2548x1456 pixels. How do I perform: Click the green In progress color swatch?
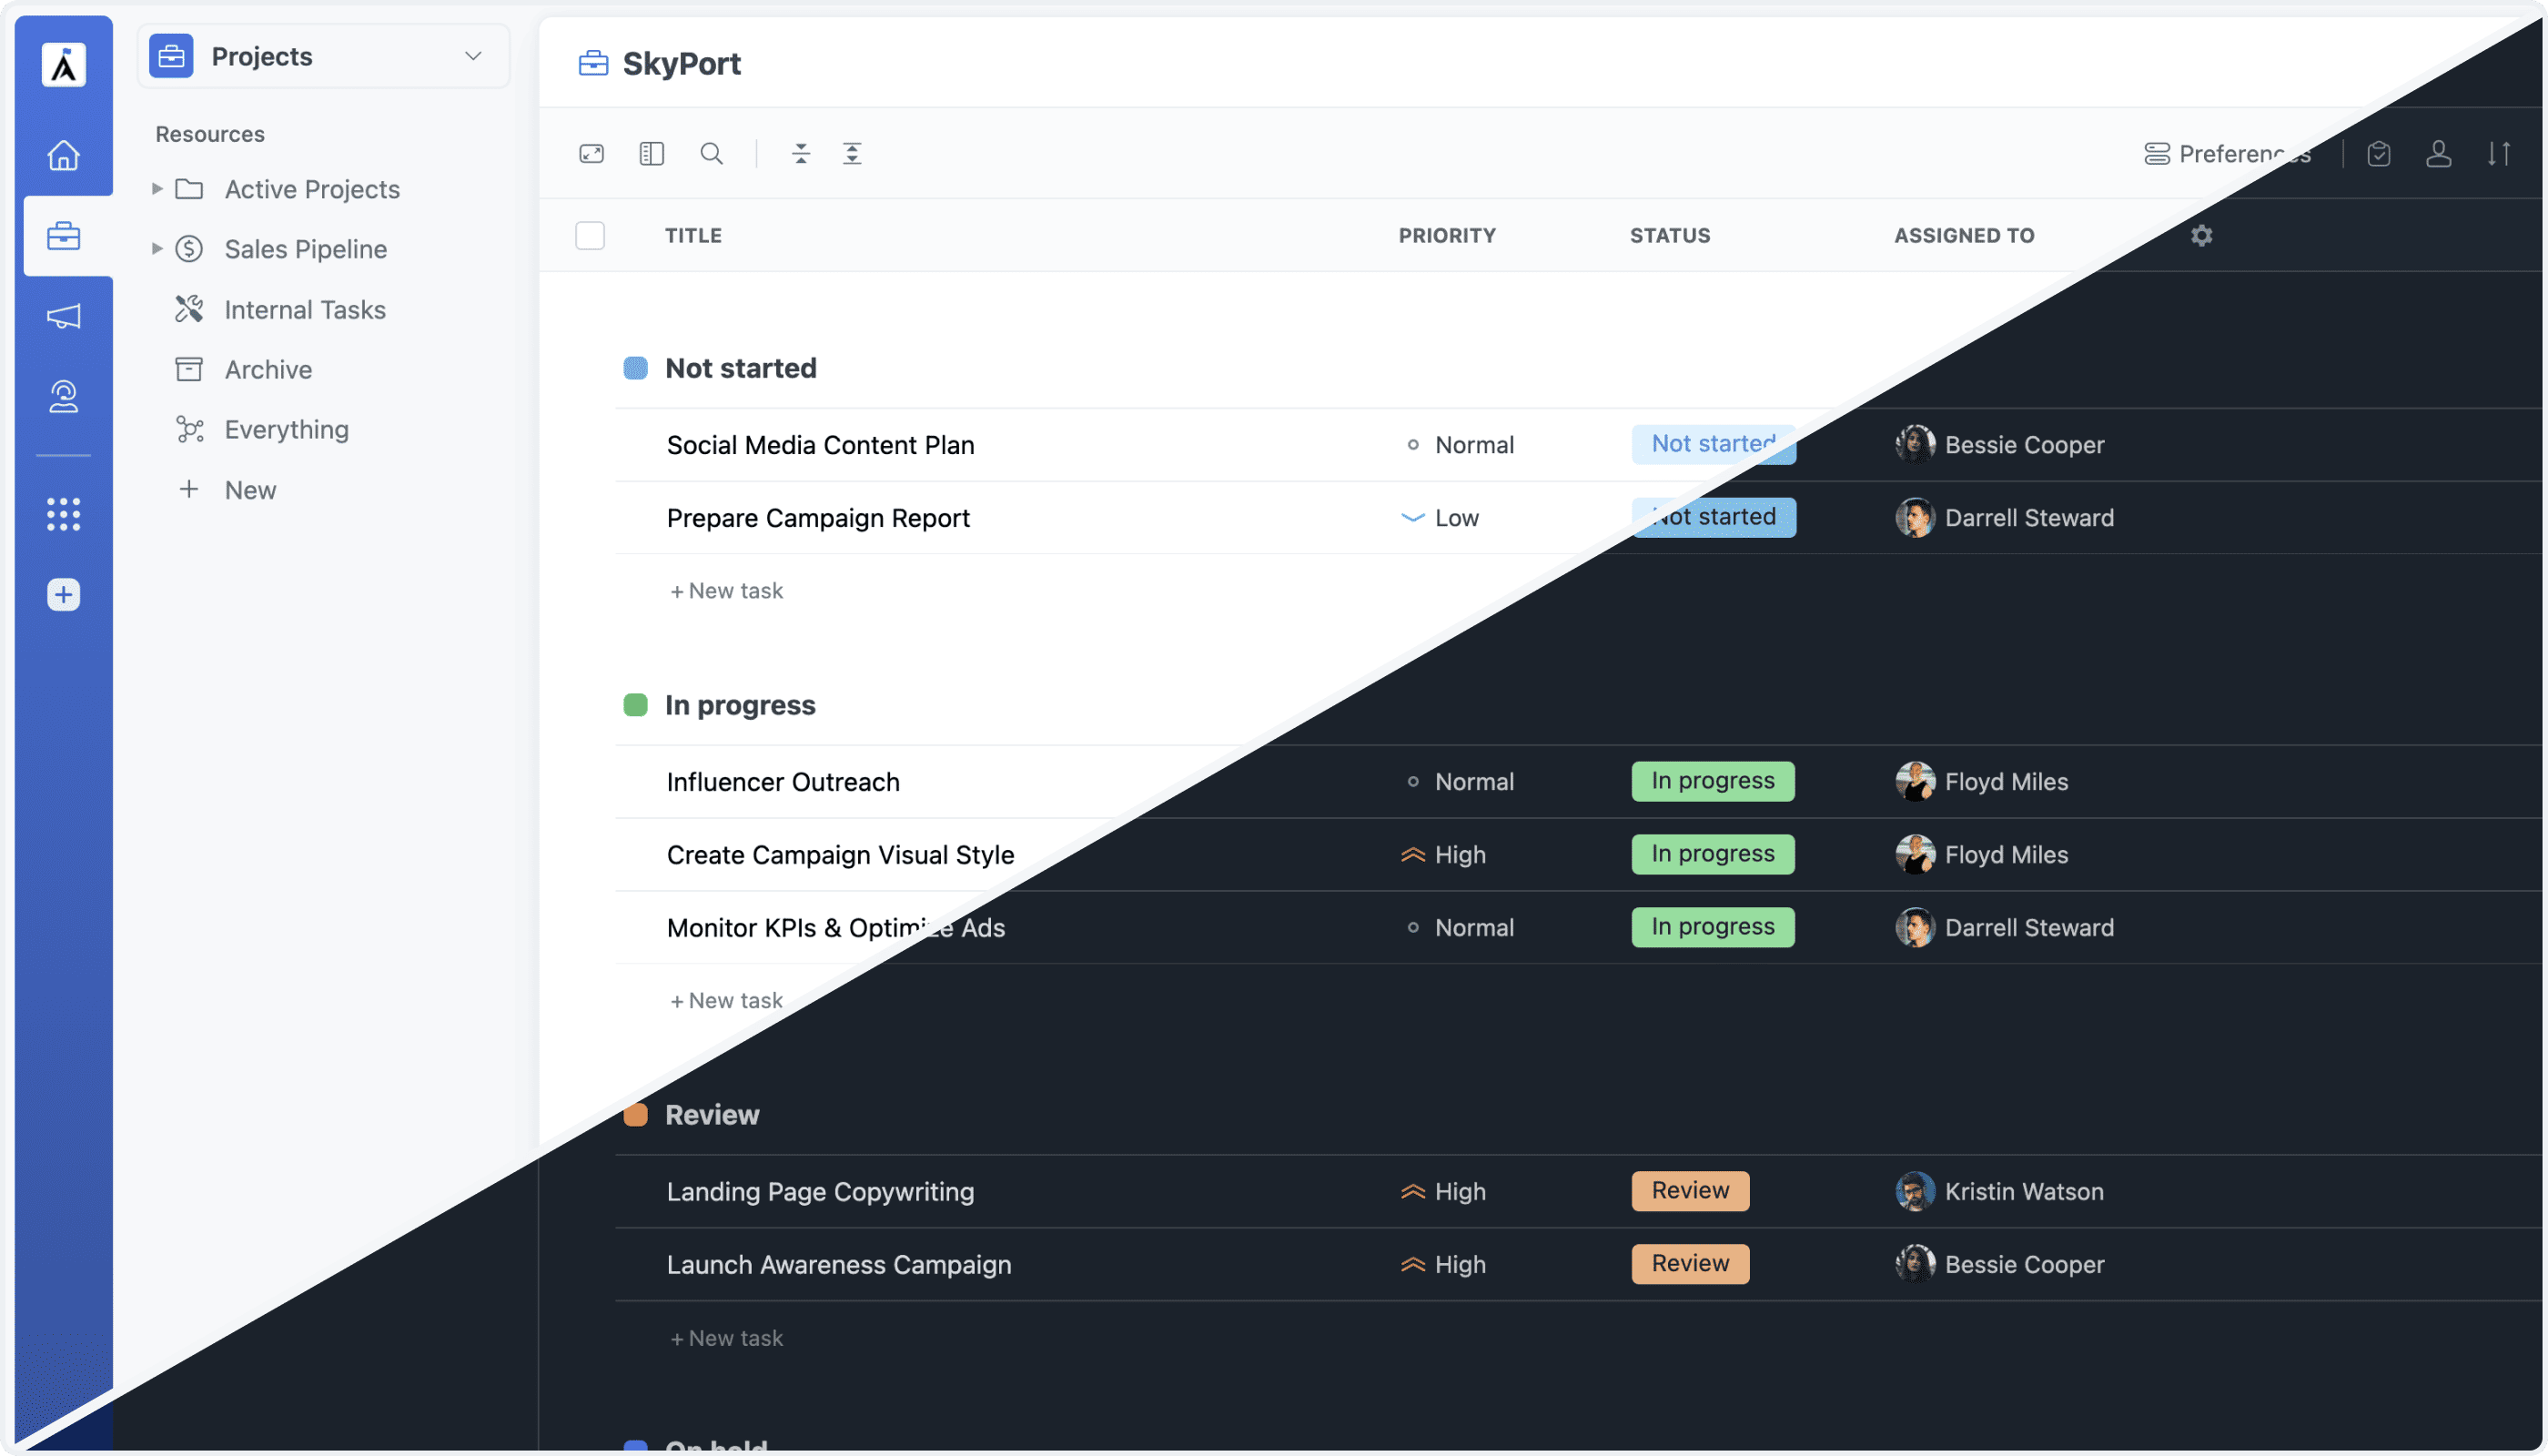(x=635, y=705)
